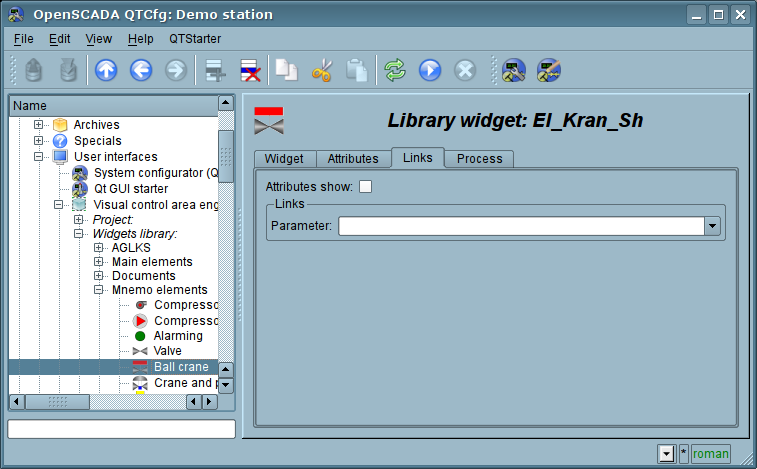Click the scissors Cut icon

click(321, 70)
